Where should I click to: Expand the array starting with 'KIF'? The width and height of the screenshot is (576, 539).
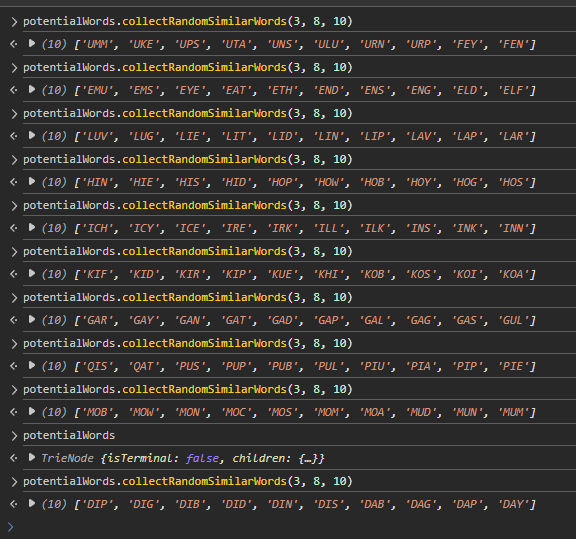coord(32,274)
